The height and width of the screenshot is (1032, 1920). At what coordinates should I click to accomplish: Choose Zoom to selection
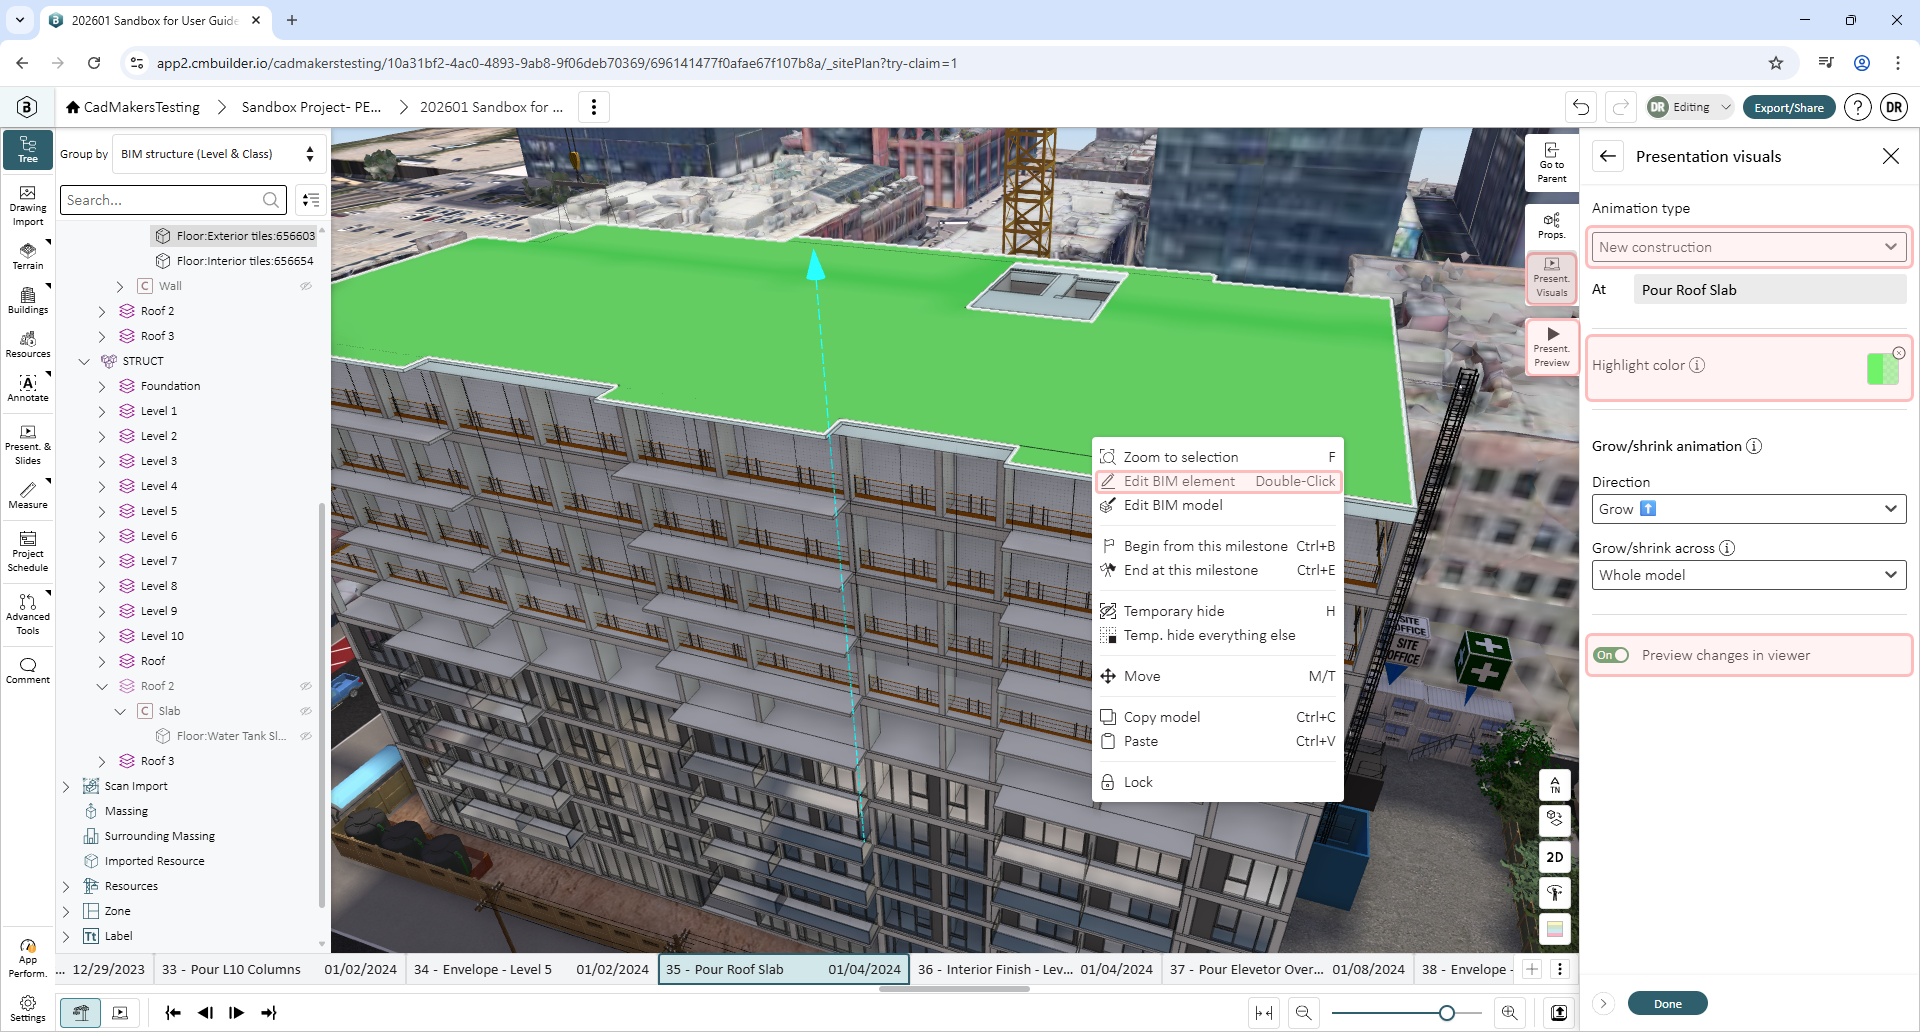1218,457
